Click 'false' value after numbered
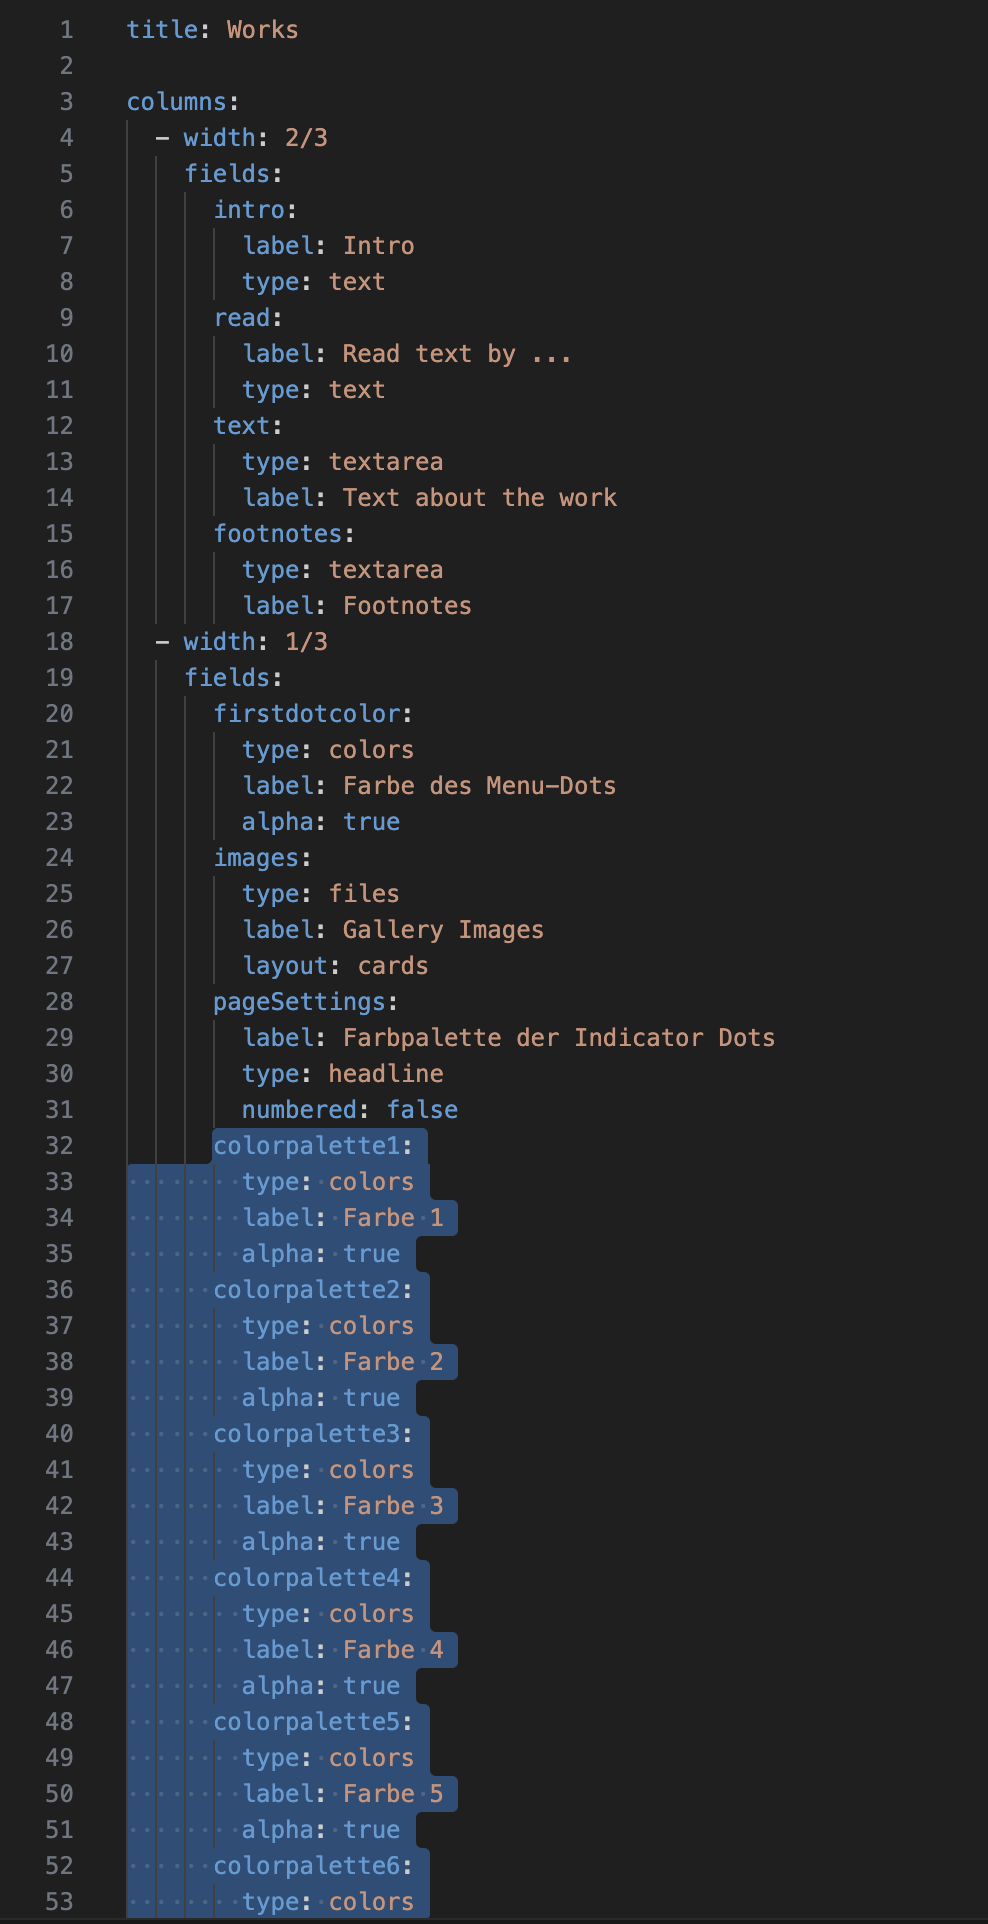This screenshot has height=1924, width=988. click(x=422, y=1110)
